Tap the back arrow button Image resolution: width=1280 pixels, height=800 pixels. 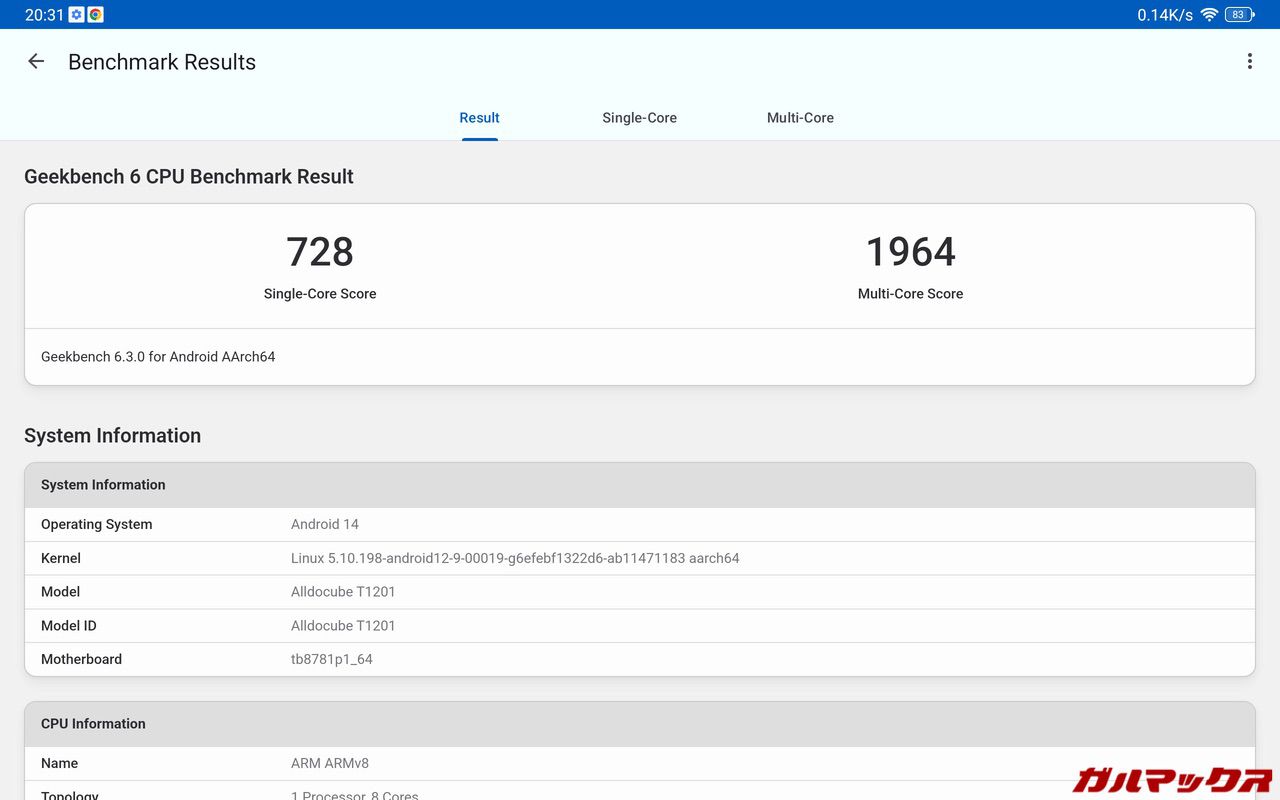(x=36, y=62)
